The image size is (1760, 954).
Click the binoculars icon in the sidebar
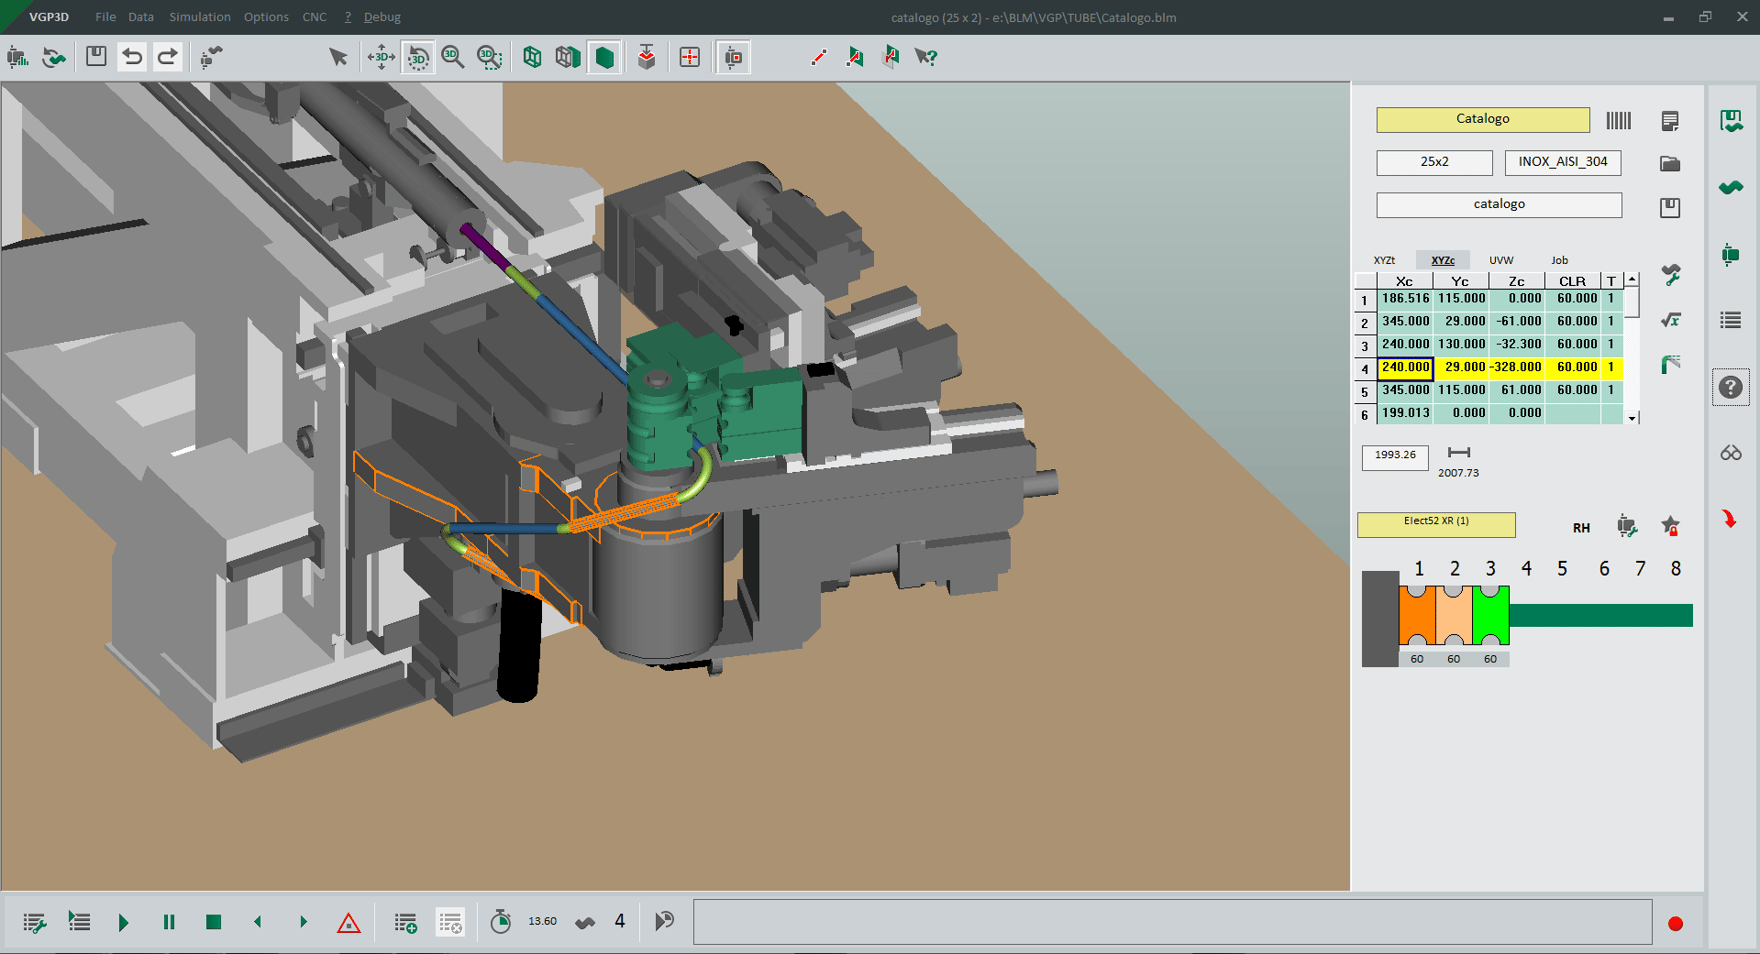(x=1731, y=454)
